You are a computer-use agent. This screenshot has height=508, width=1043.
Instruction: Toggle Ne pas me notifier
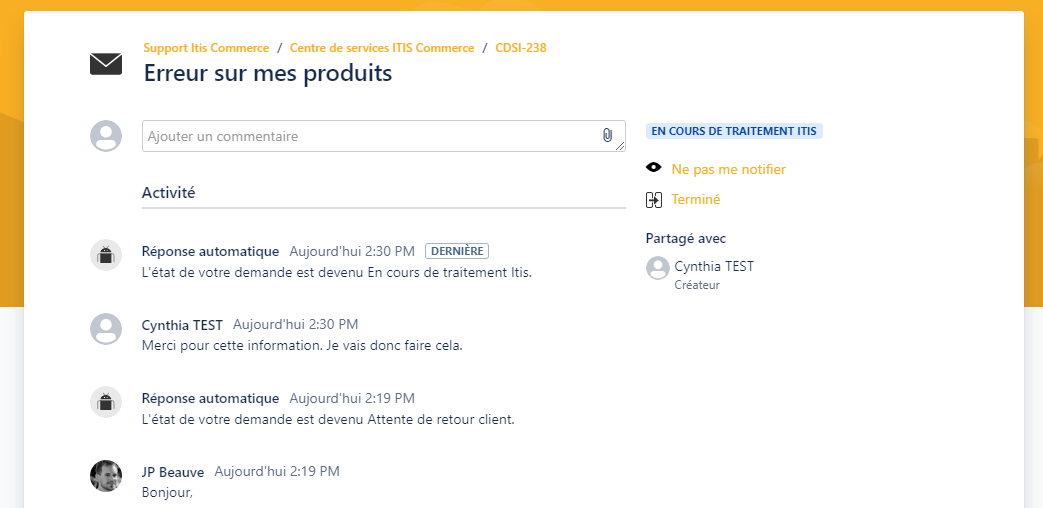(728, 169)
